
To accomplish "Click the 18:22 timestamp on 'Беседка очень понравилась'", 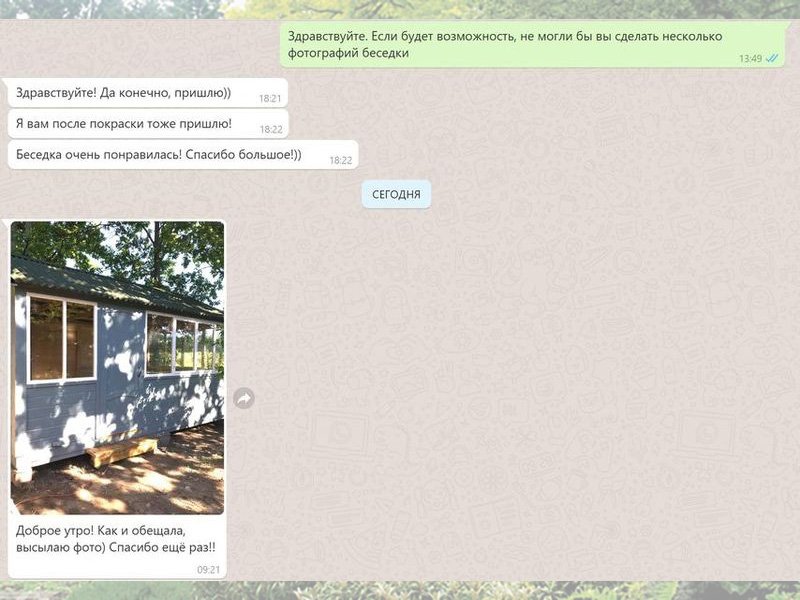I will (x=341, y=160).
